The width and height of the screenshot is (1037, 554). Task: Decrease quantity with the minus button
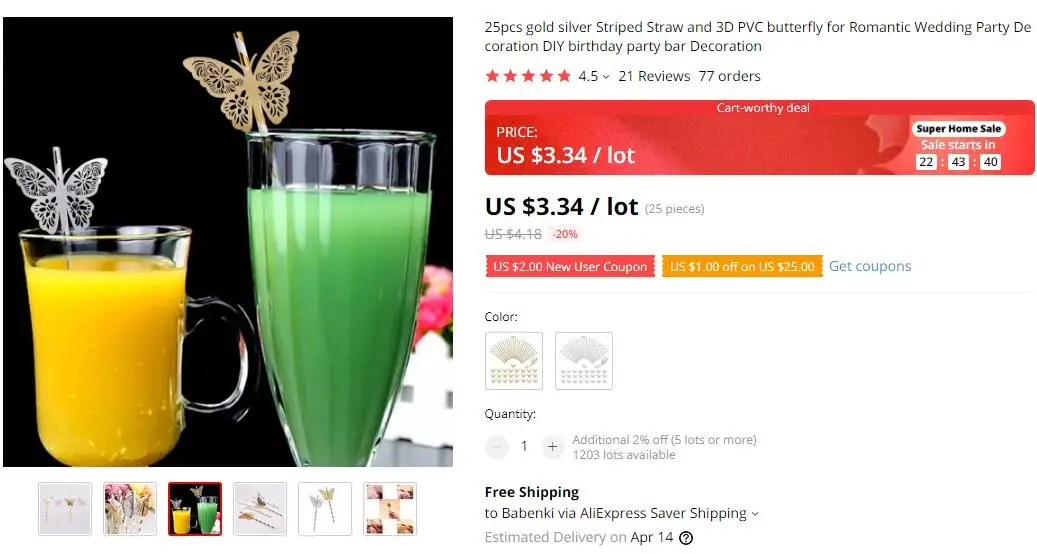tap(496, 447)
